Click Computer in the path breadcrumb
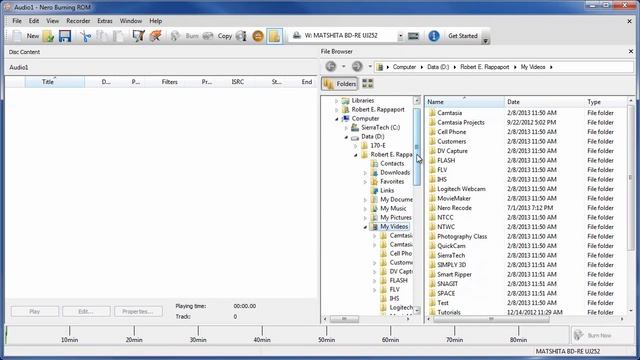This screenshot has width=640, height=360. pyautogui.click(x=404, y=67)
